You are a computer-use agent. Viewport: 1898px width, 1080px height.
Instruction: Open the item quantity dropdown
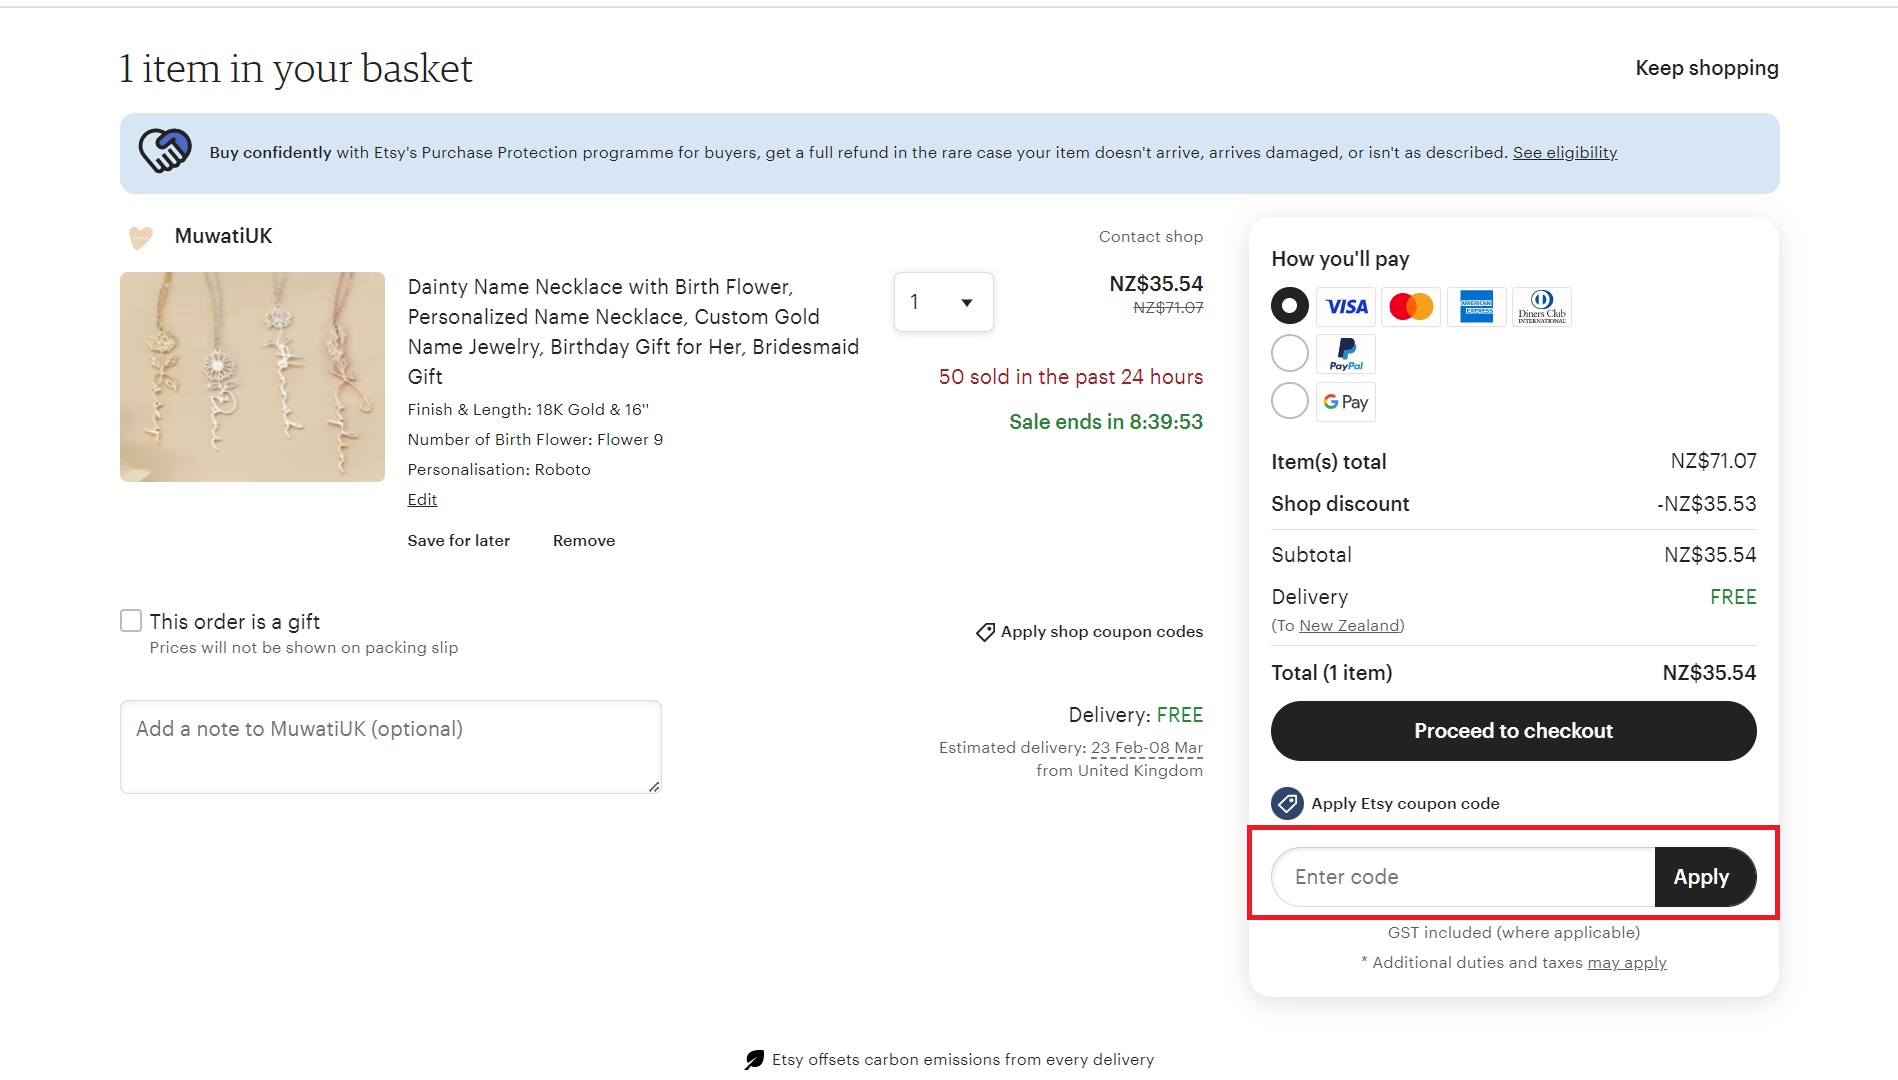point(943,302)
